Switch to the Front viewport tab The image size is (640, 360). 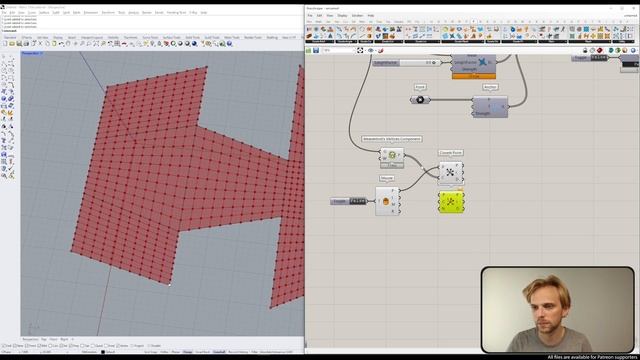[x=53, y=339]
